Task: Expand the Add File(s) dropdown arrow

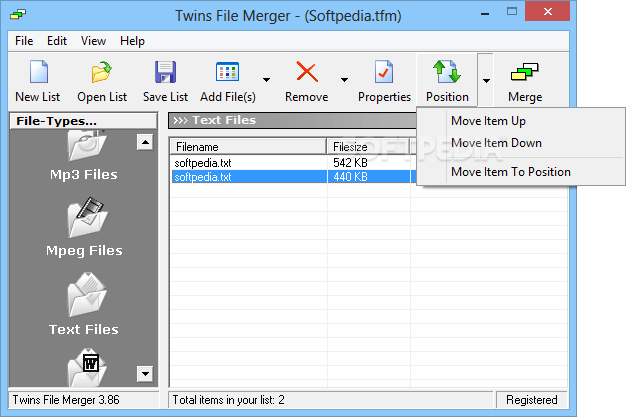Action: click(x=266, y=80)
